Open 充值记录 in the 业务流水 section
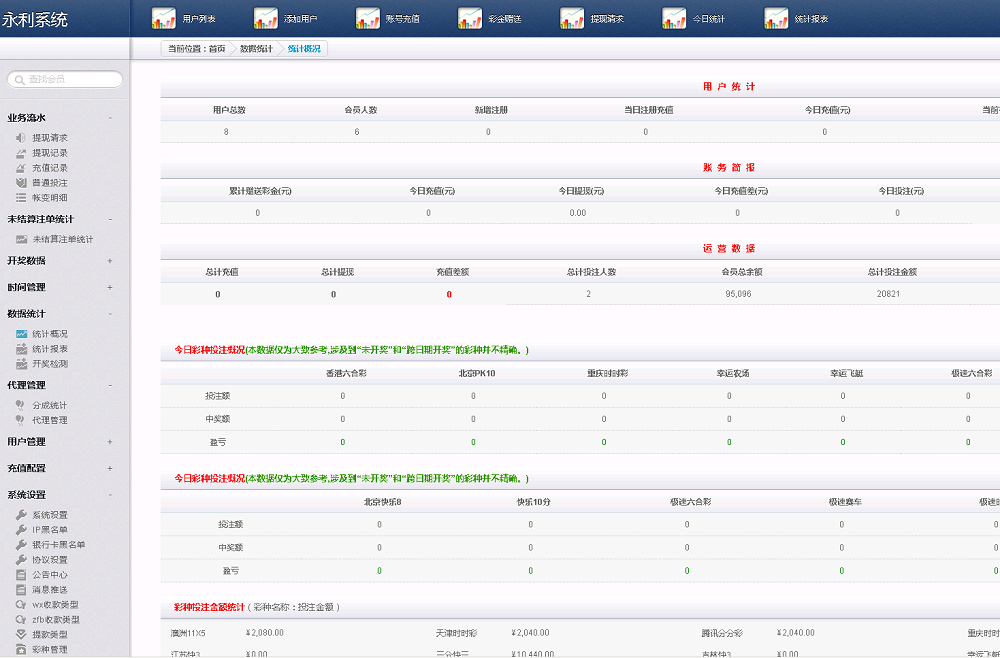This screenshot has height=658, width=1000. point(49,169)
